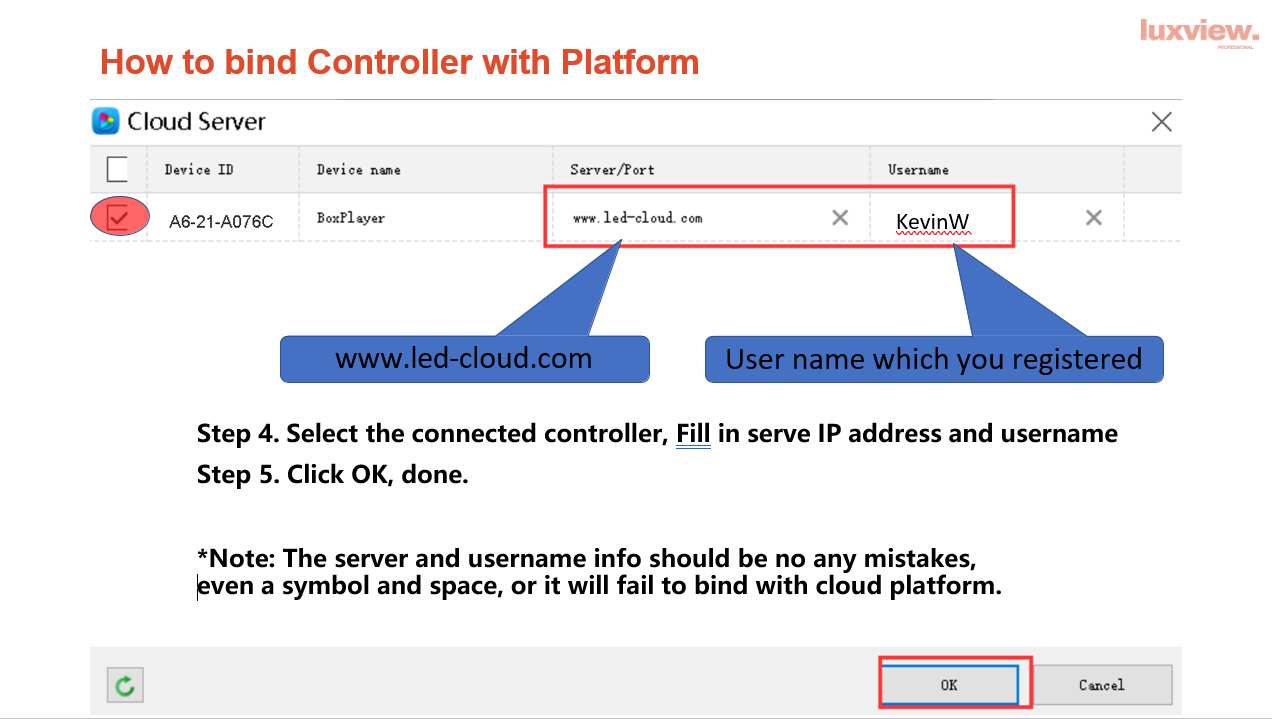This screenshot has width=1272, height=719.
Task: Click the Cloud Server app icon
Action: coord(106,122)
